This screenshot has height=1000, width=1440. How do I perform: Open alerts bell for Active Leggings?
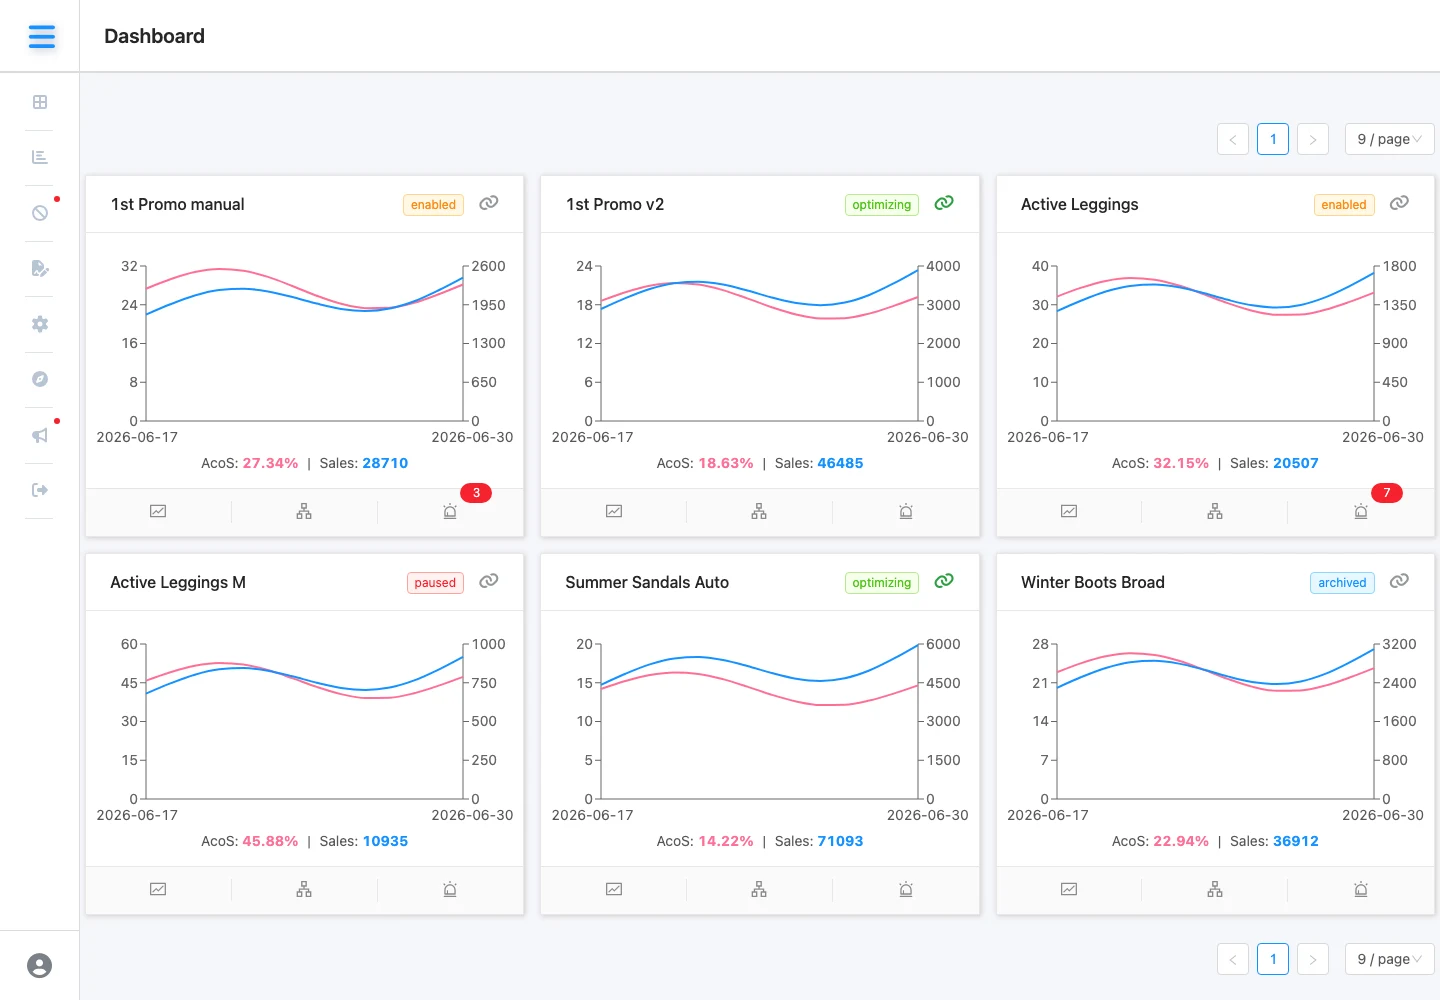tap(1361, 511)
